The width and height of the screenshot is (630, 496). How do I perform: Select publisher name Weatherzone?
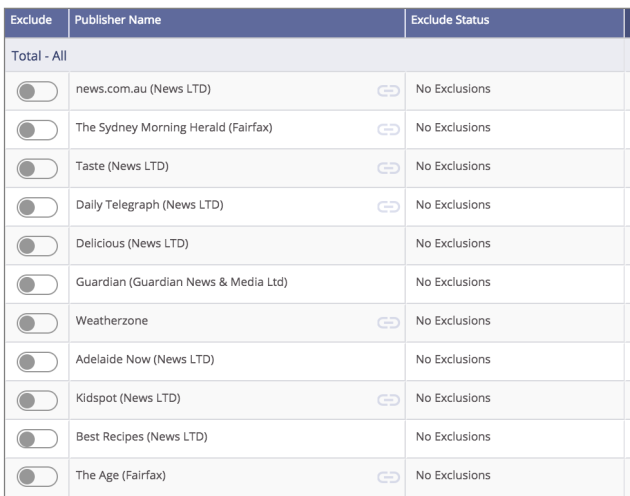tap(112, 320)
